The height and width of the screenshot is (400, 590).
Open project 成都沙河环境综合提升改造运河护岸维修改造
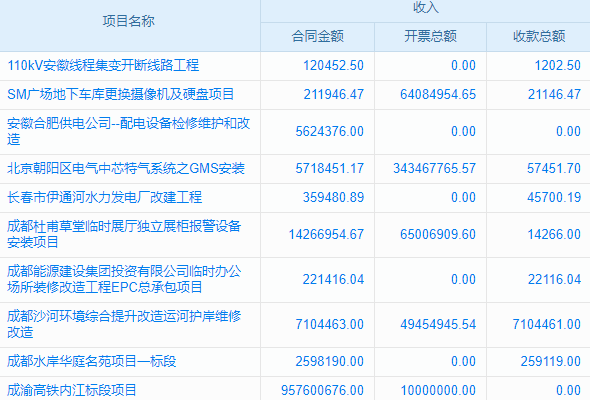[x=124, y=324]
